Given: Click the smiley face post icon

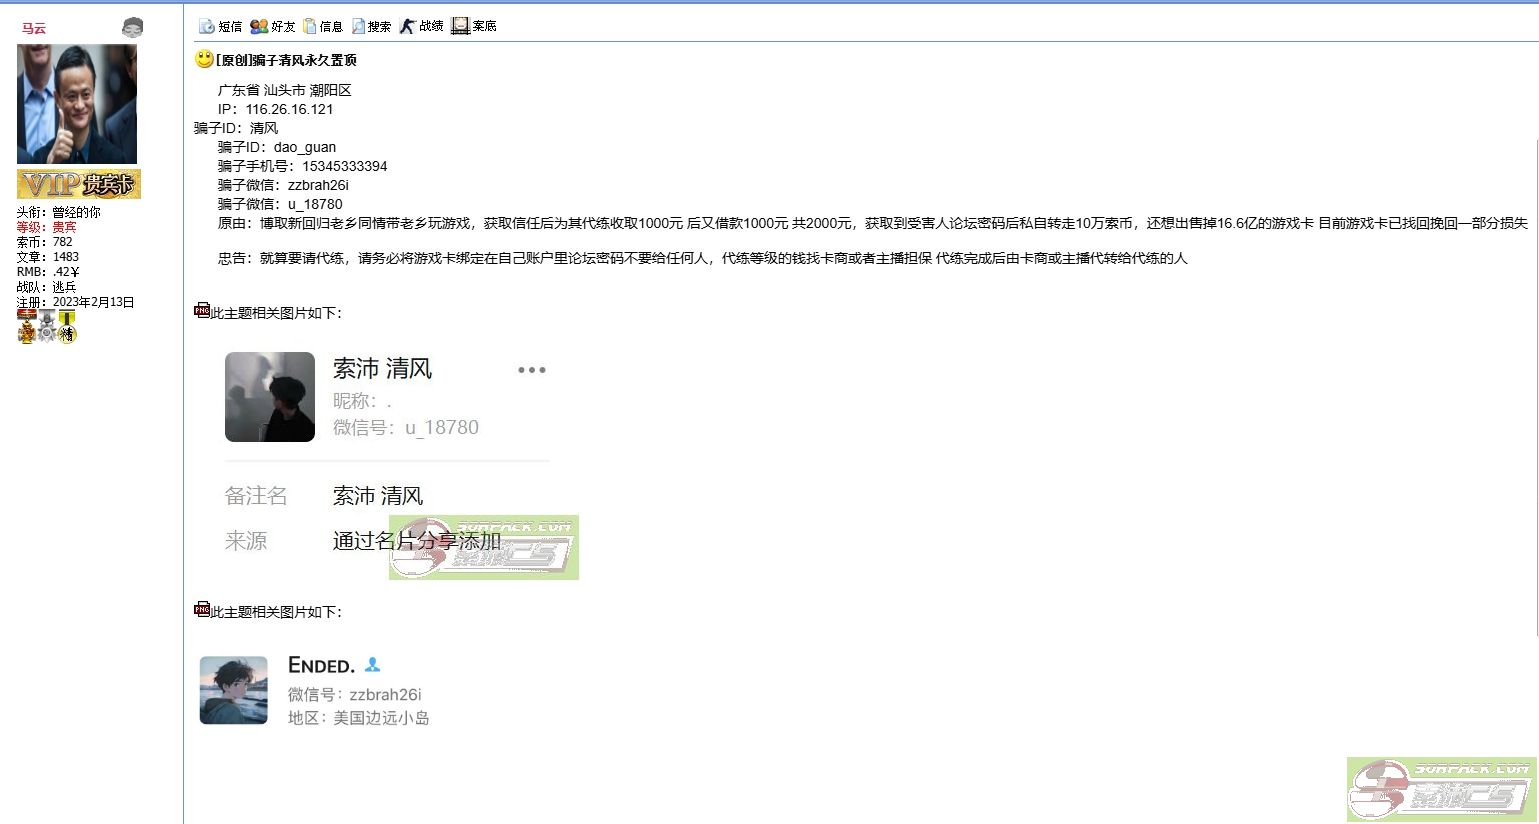Looking at the screenshot, I should 204,59.
